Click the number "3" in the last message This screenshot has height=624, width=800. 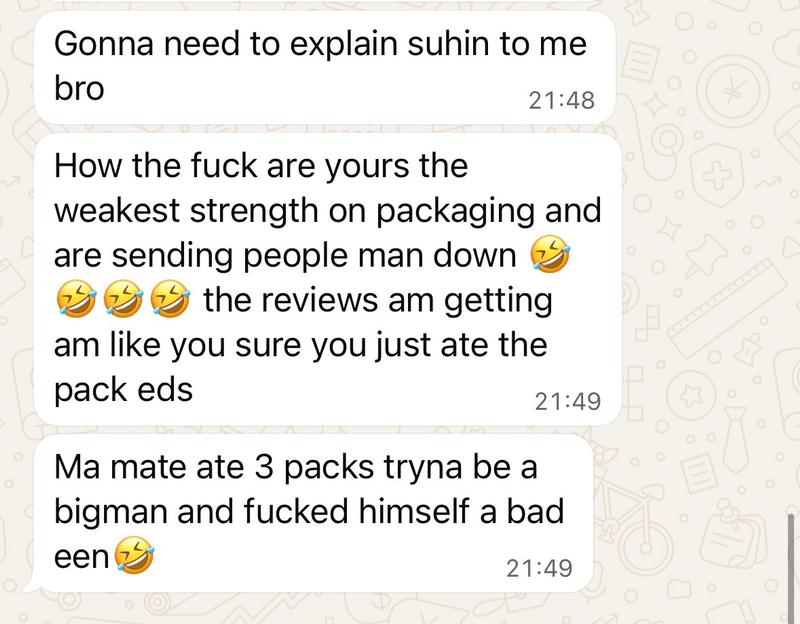(x=264, y=467)
